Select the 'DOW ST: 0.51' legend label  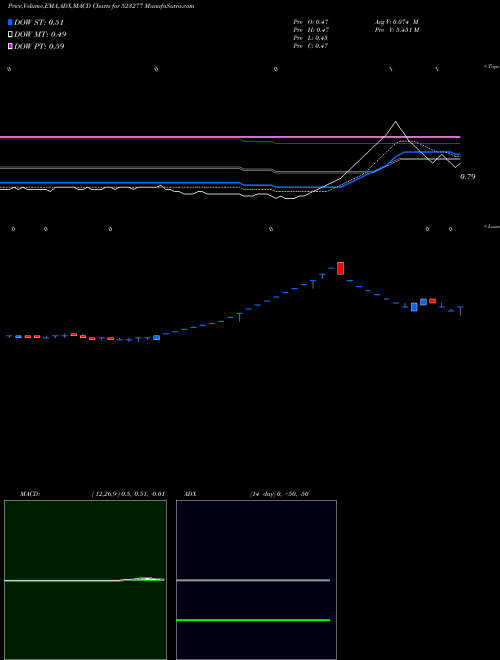(39, 22)
